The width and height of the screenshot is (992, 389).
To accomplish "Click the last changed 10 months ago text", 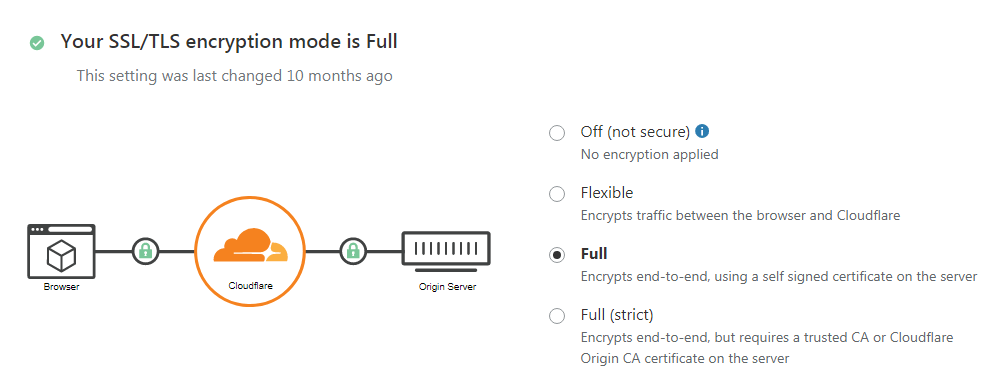I will [x=235, y=76].
